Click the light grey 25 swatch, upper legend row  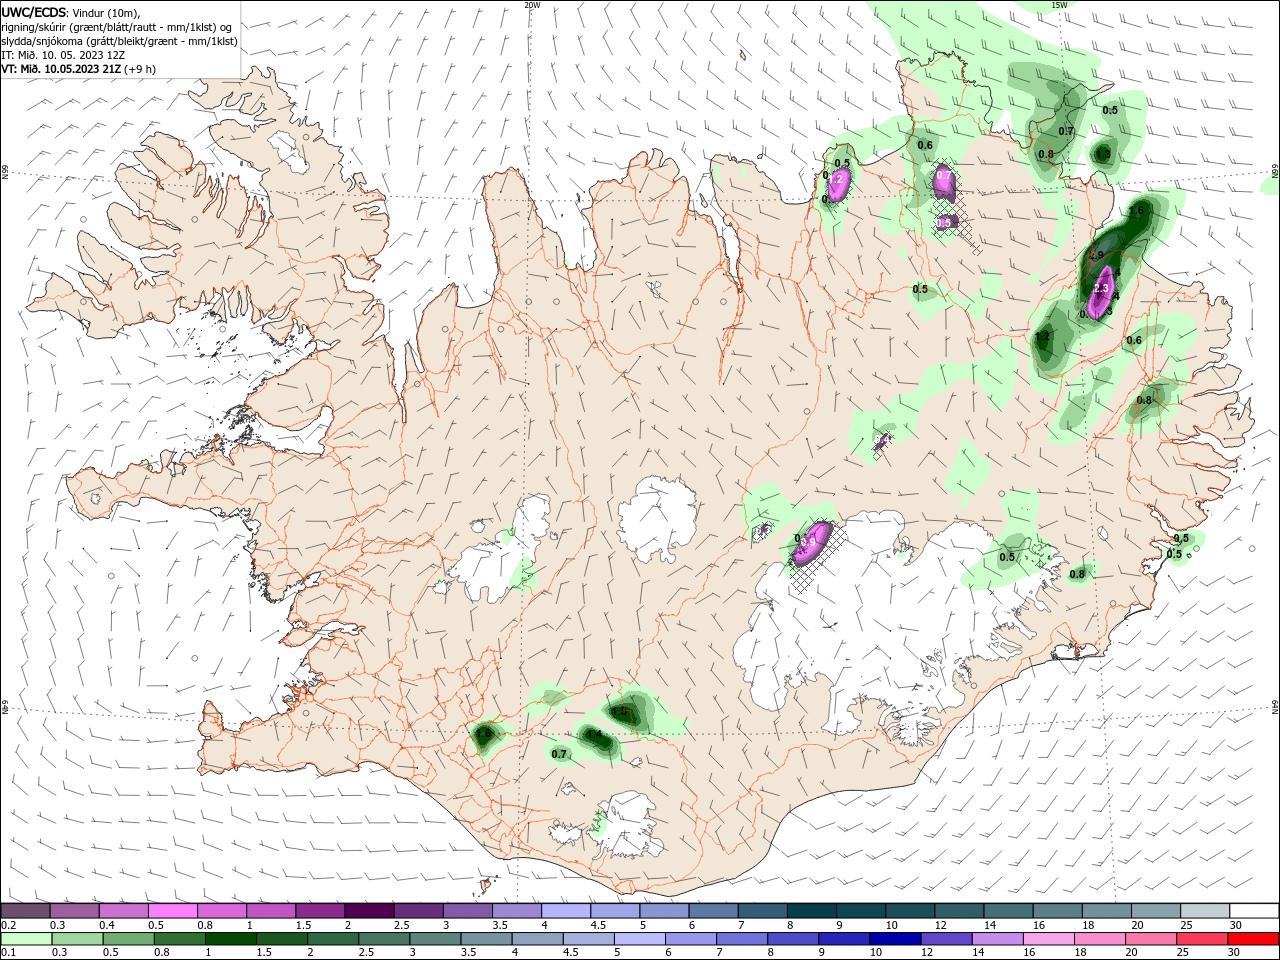(x=1205, y=911)
